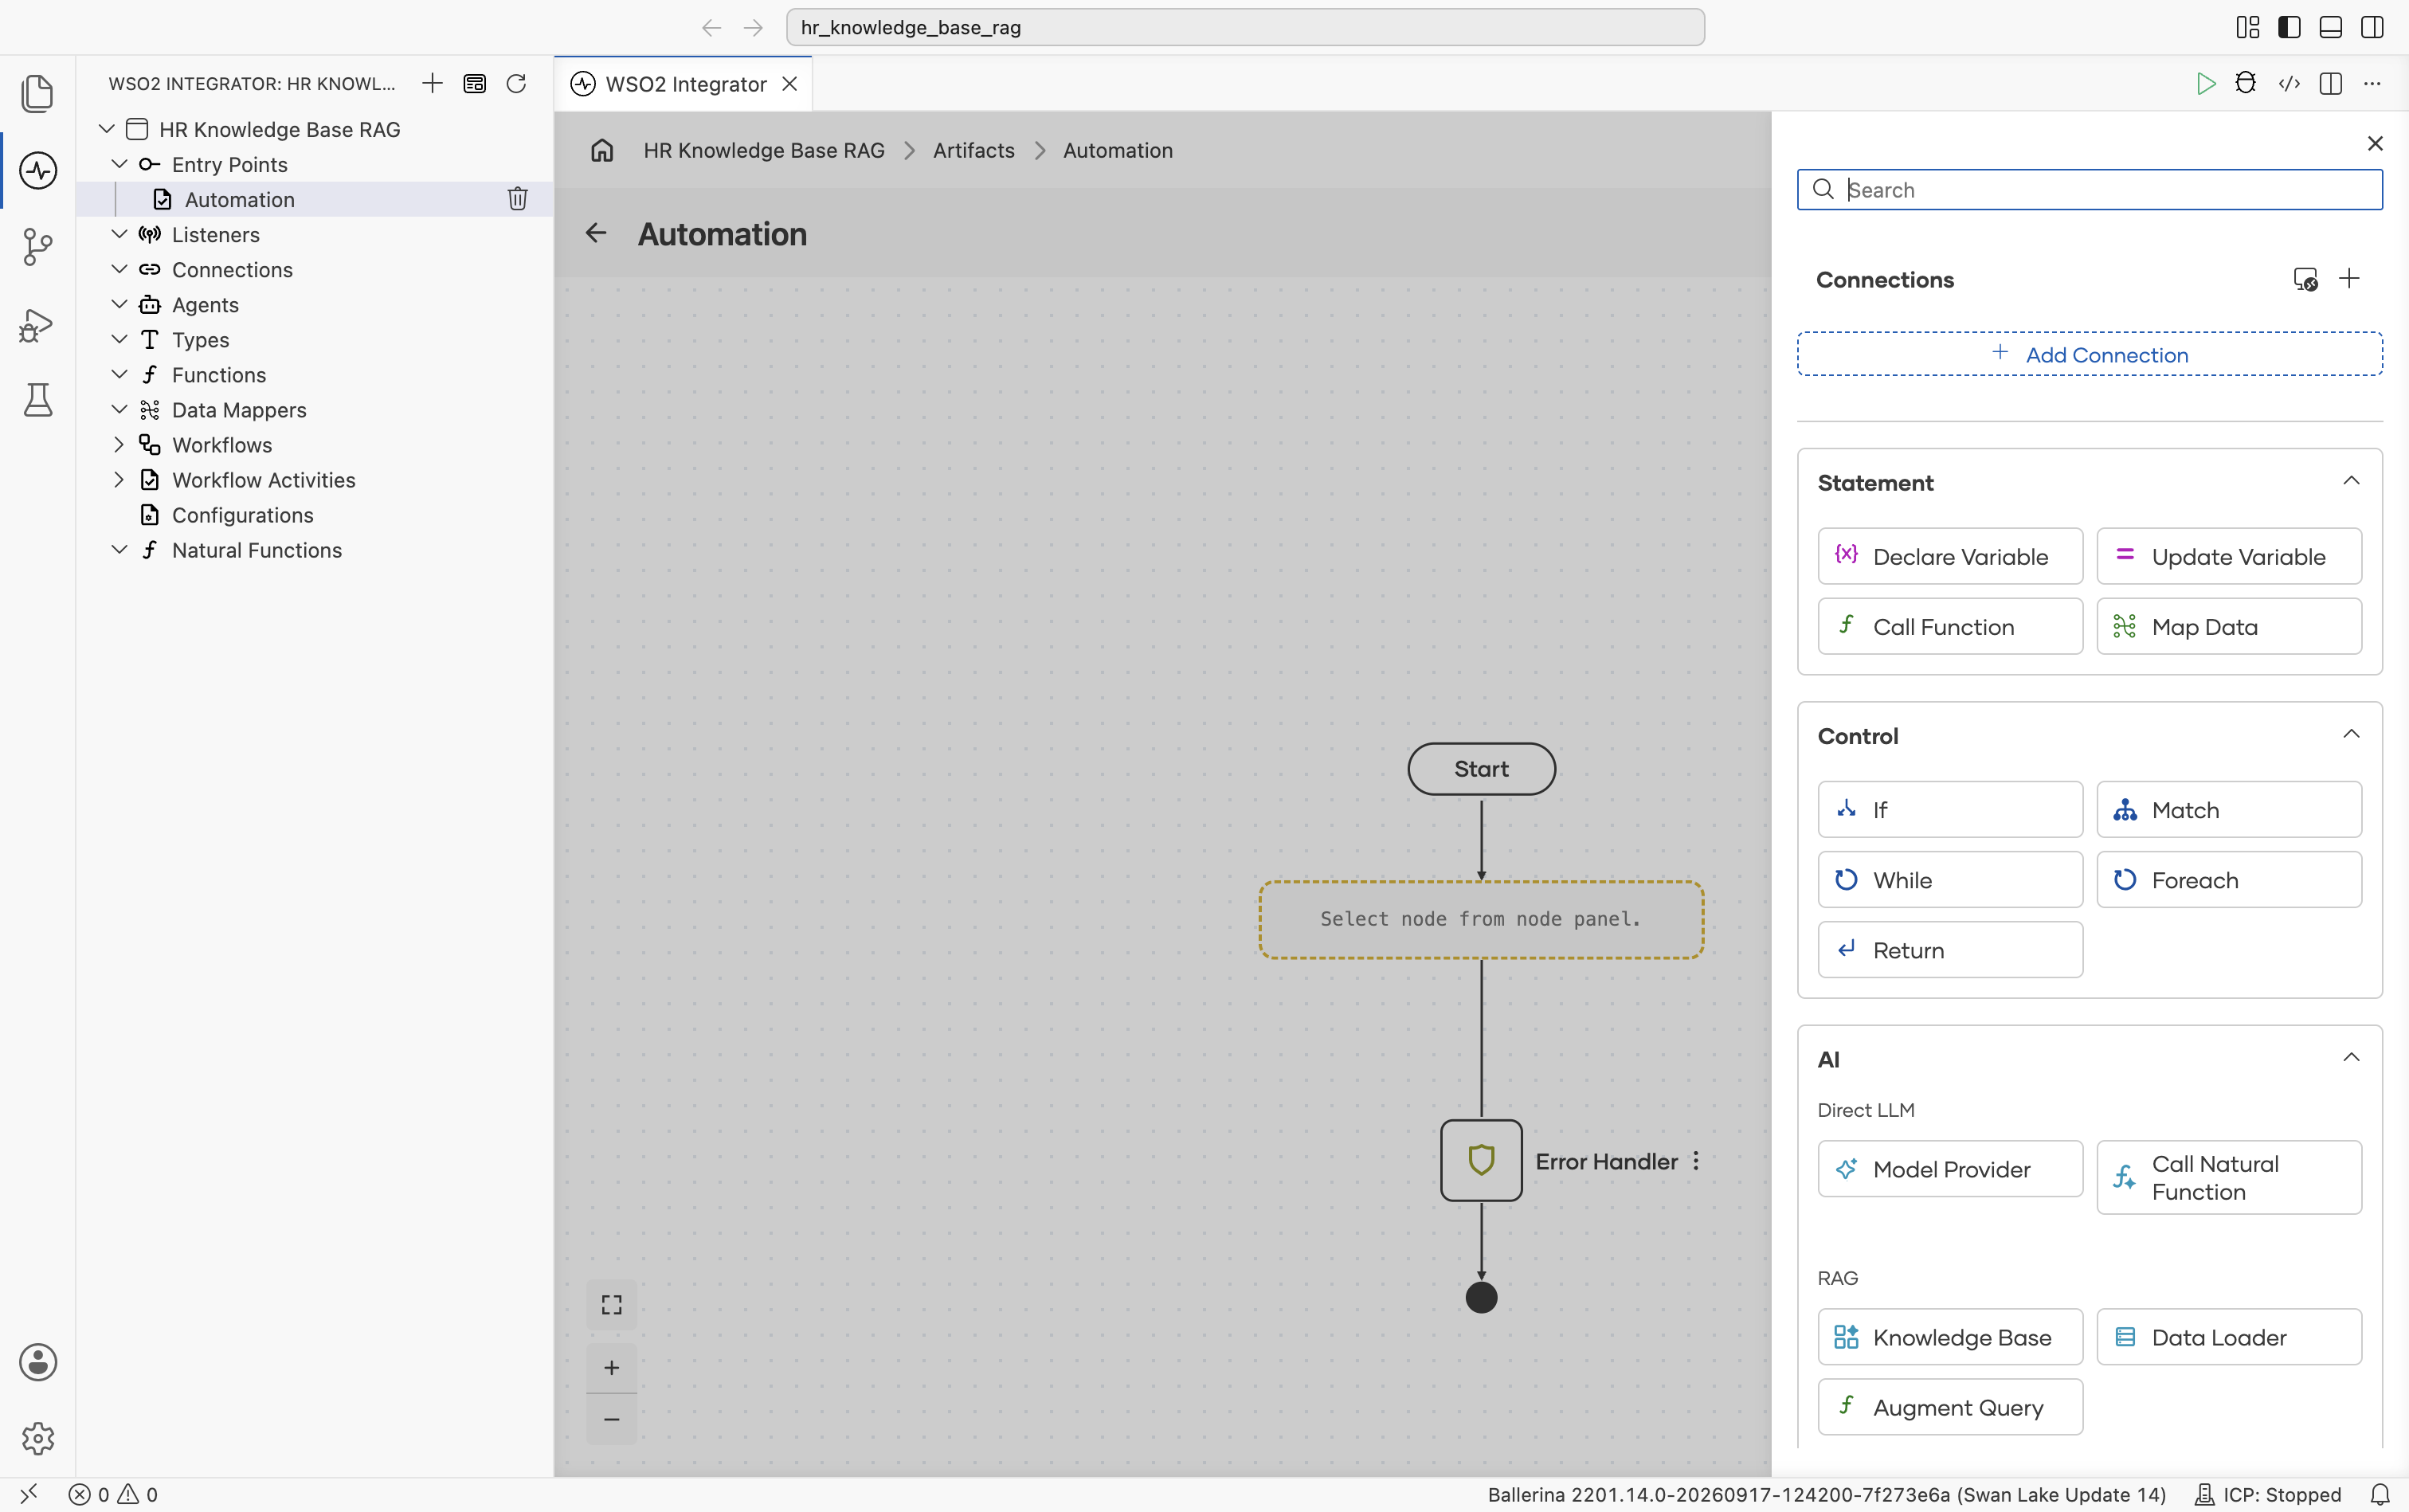2409x1512 pixels.
Task: Add a Knowledge Base RAG node
Action: point(1949,1337)
